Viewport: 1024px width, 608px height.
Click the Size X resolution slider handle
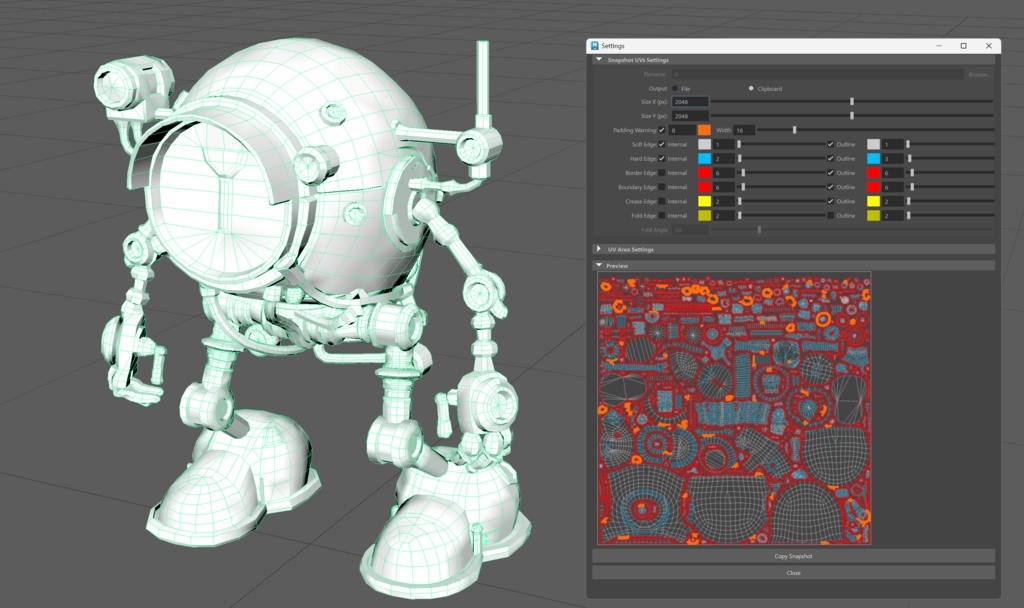[x=852, y=102]
